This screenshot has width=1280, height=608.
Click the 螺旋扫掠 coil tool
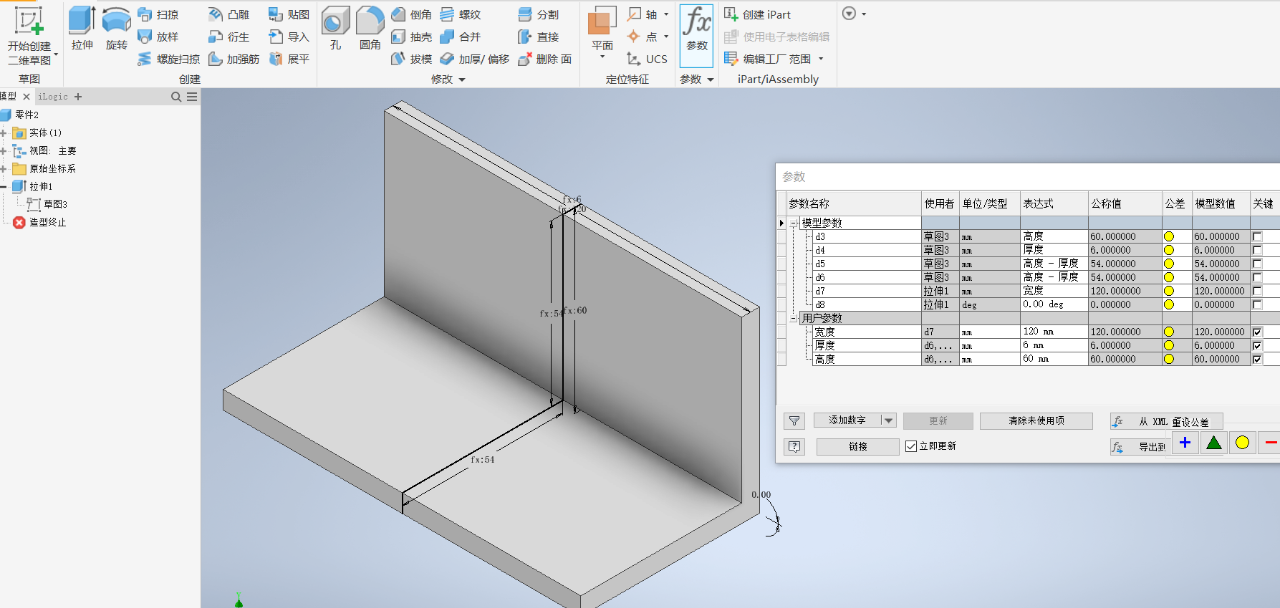(169, 59)
